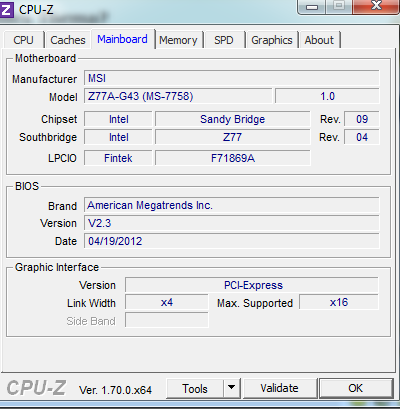
Task: Click the Sandy Bridge chipset value
Action: coord(233,119)
